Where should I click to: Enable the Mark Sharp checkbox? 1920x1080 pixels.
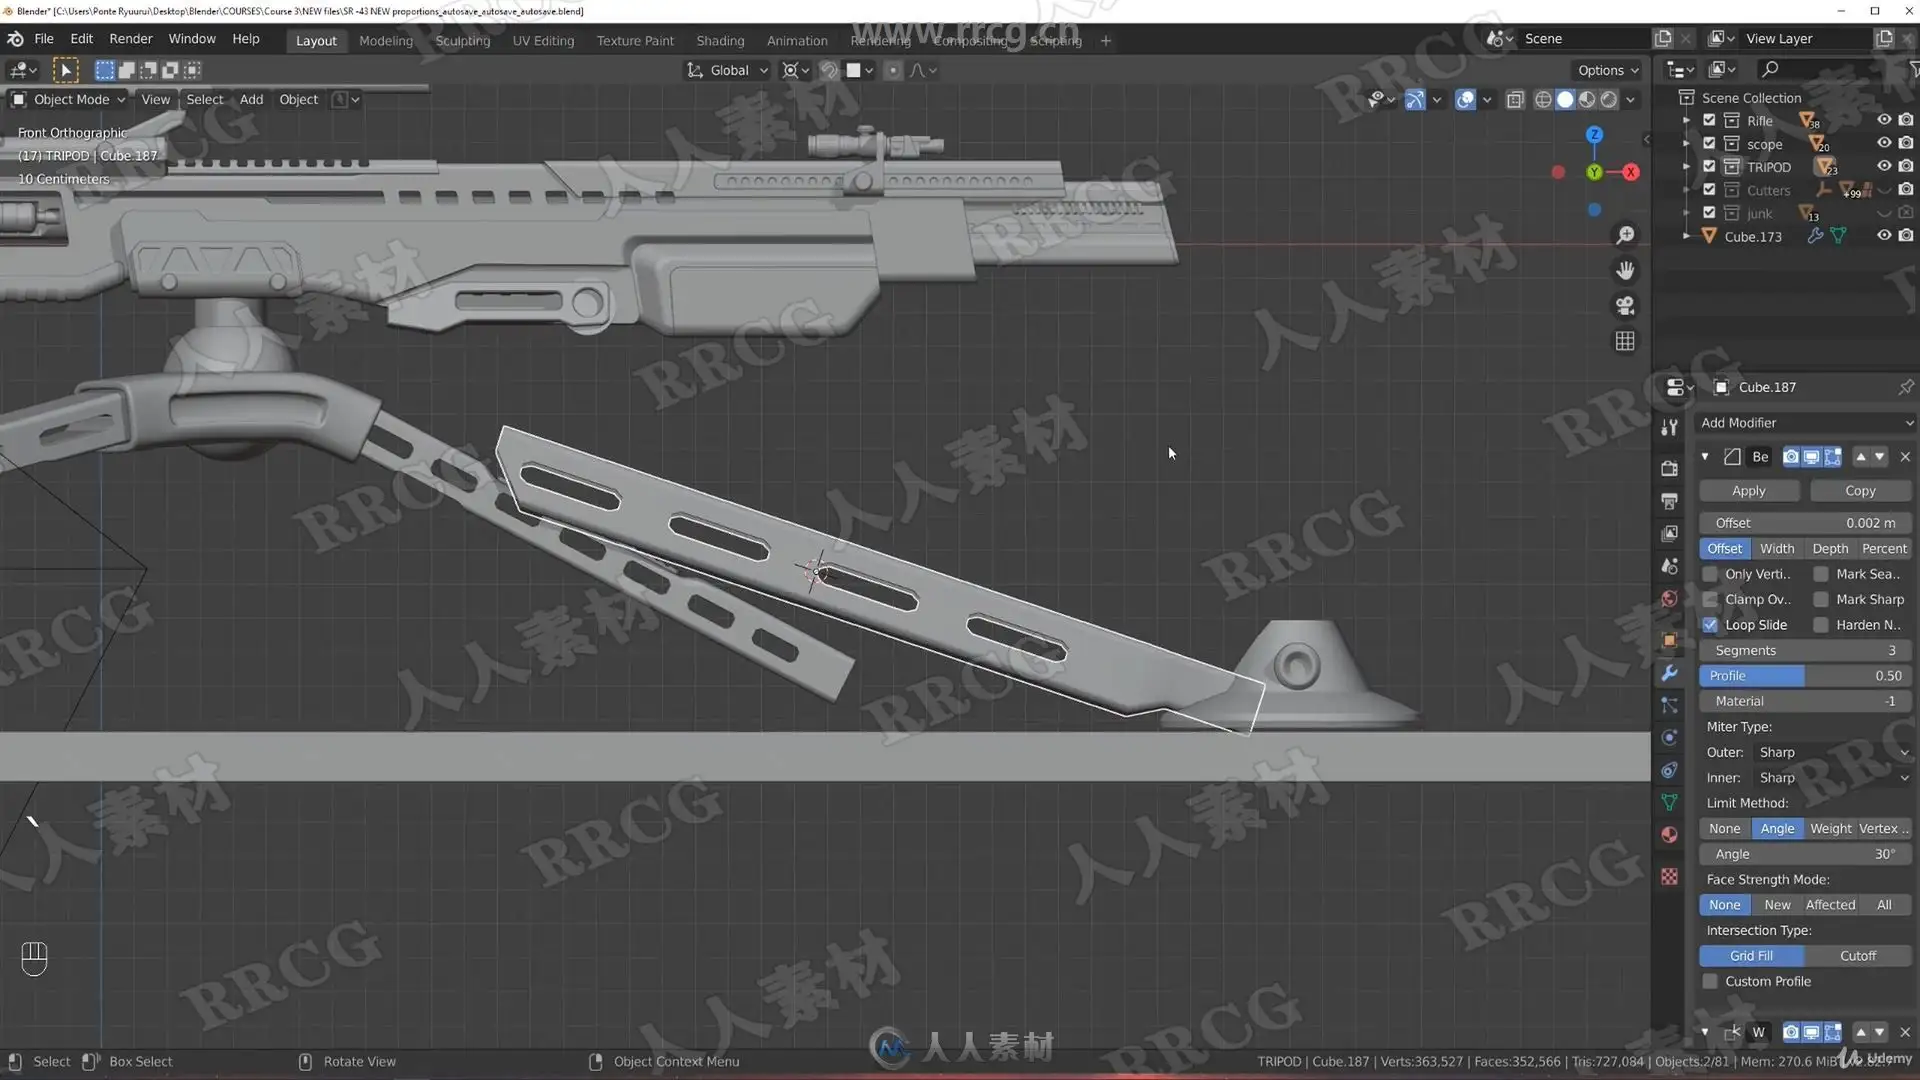pyautogui.click(x=1821, y=599)
